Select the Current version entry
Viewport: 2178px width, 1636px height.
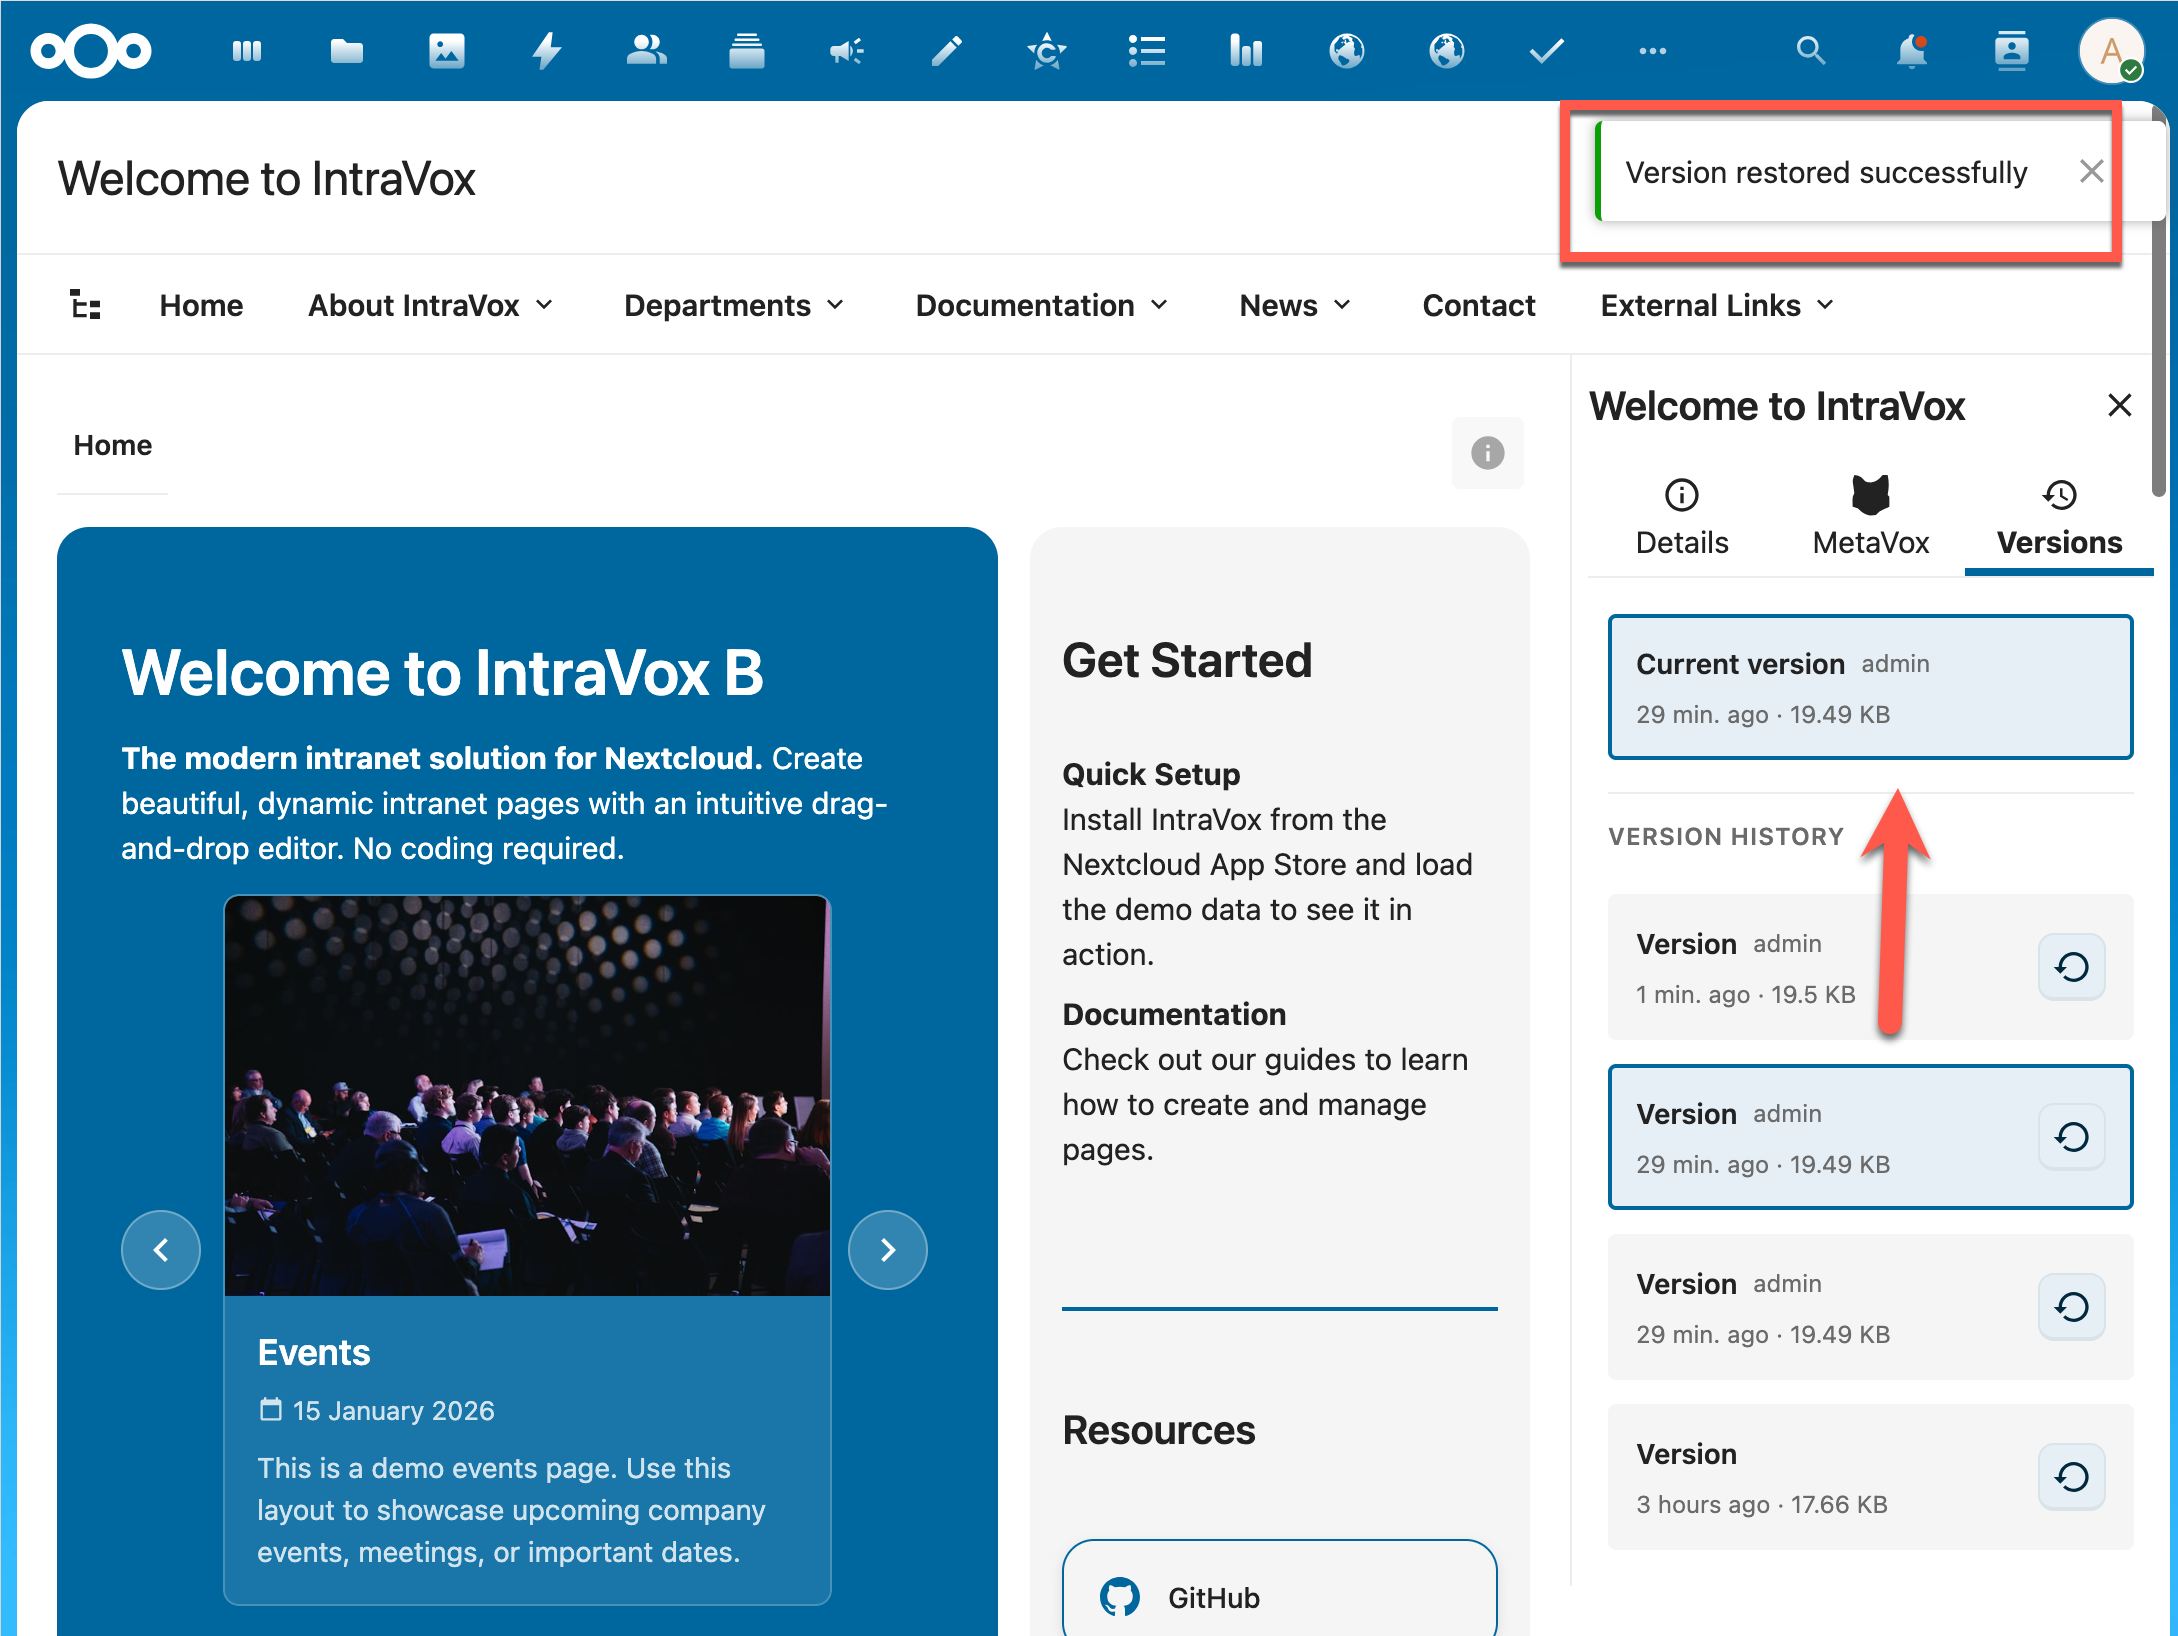[x=1871, y=687]
